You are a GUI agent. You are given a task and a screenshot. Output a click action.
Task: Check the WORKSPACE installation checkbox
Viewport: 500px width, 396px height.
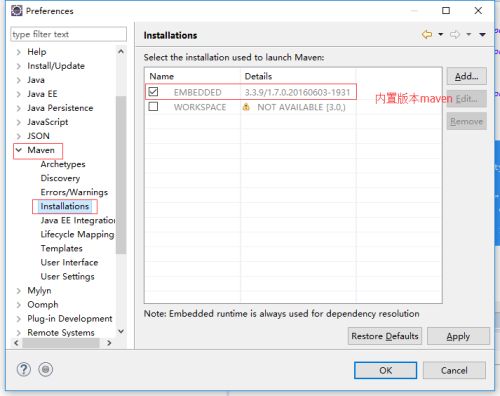[x=153, y=107]
